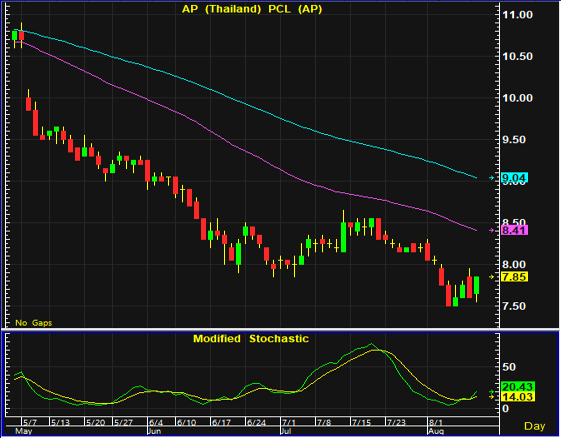This screenshot has width=561, height=438.
Task: Click the yellow arrow beside the 7.85 label
Action: (x=492, y=277)
